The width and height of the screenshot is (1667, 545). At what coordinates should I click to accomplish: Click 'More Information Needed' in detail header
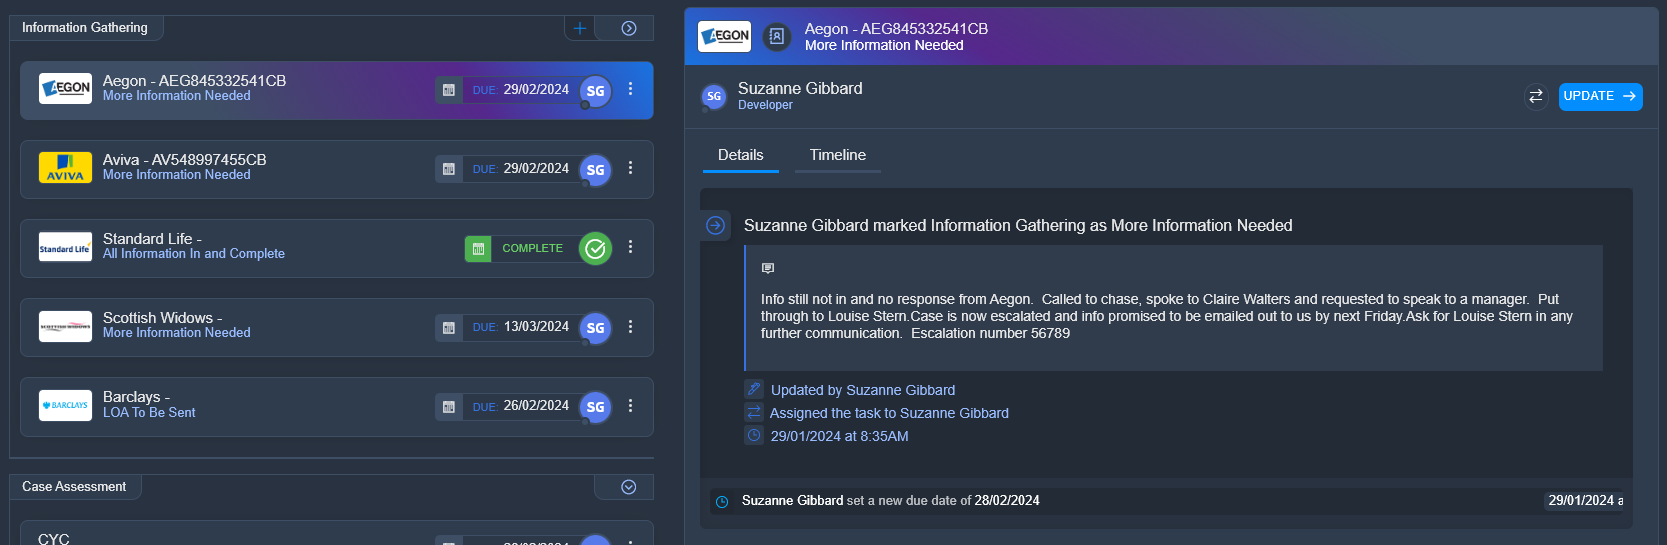[x=884, y=45]
